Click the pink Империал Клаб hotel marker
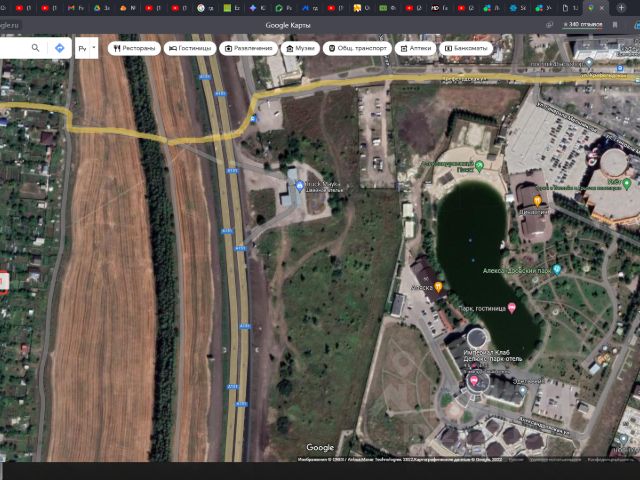This screenshot has height=480, width=640. (474, 382)
